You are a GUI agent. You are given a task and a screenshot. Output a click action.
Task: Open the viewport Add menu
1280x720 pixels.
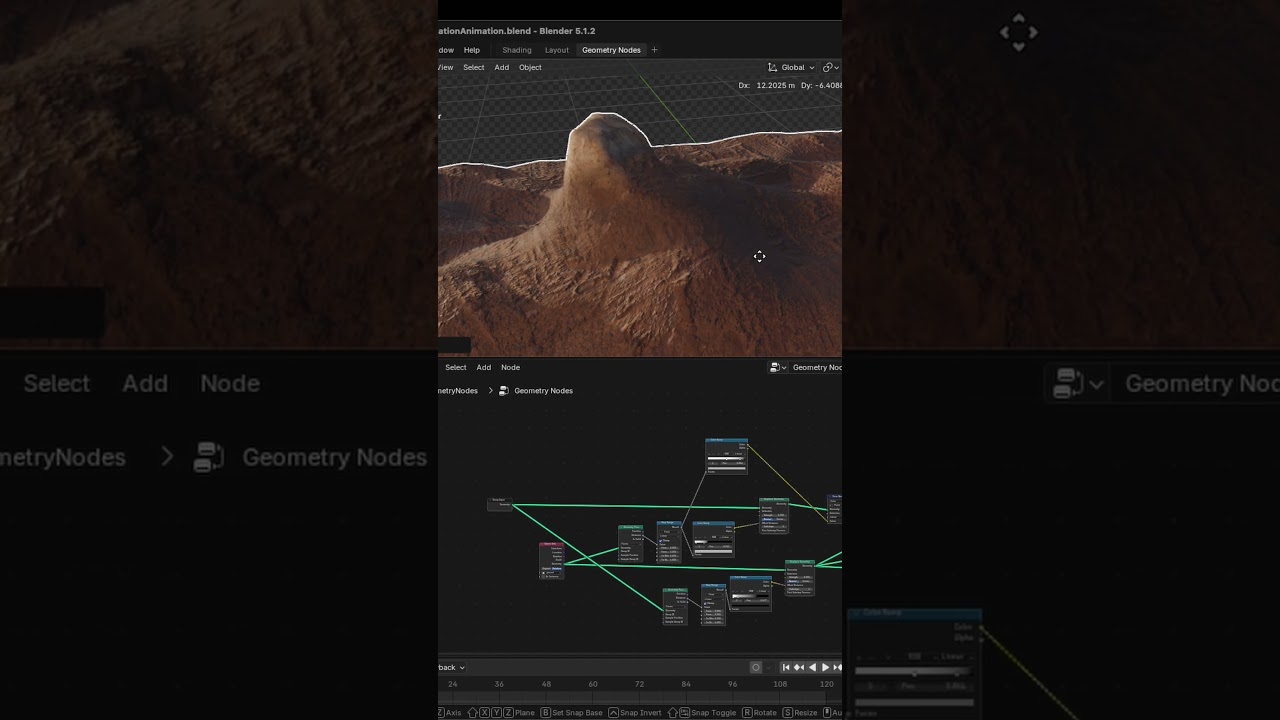click(x=502, y=67)
